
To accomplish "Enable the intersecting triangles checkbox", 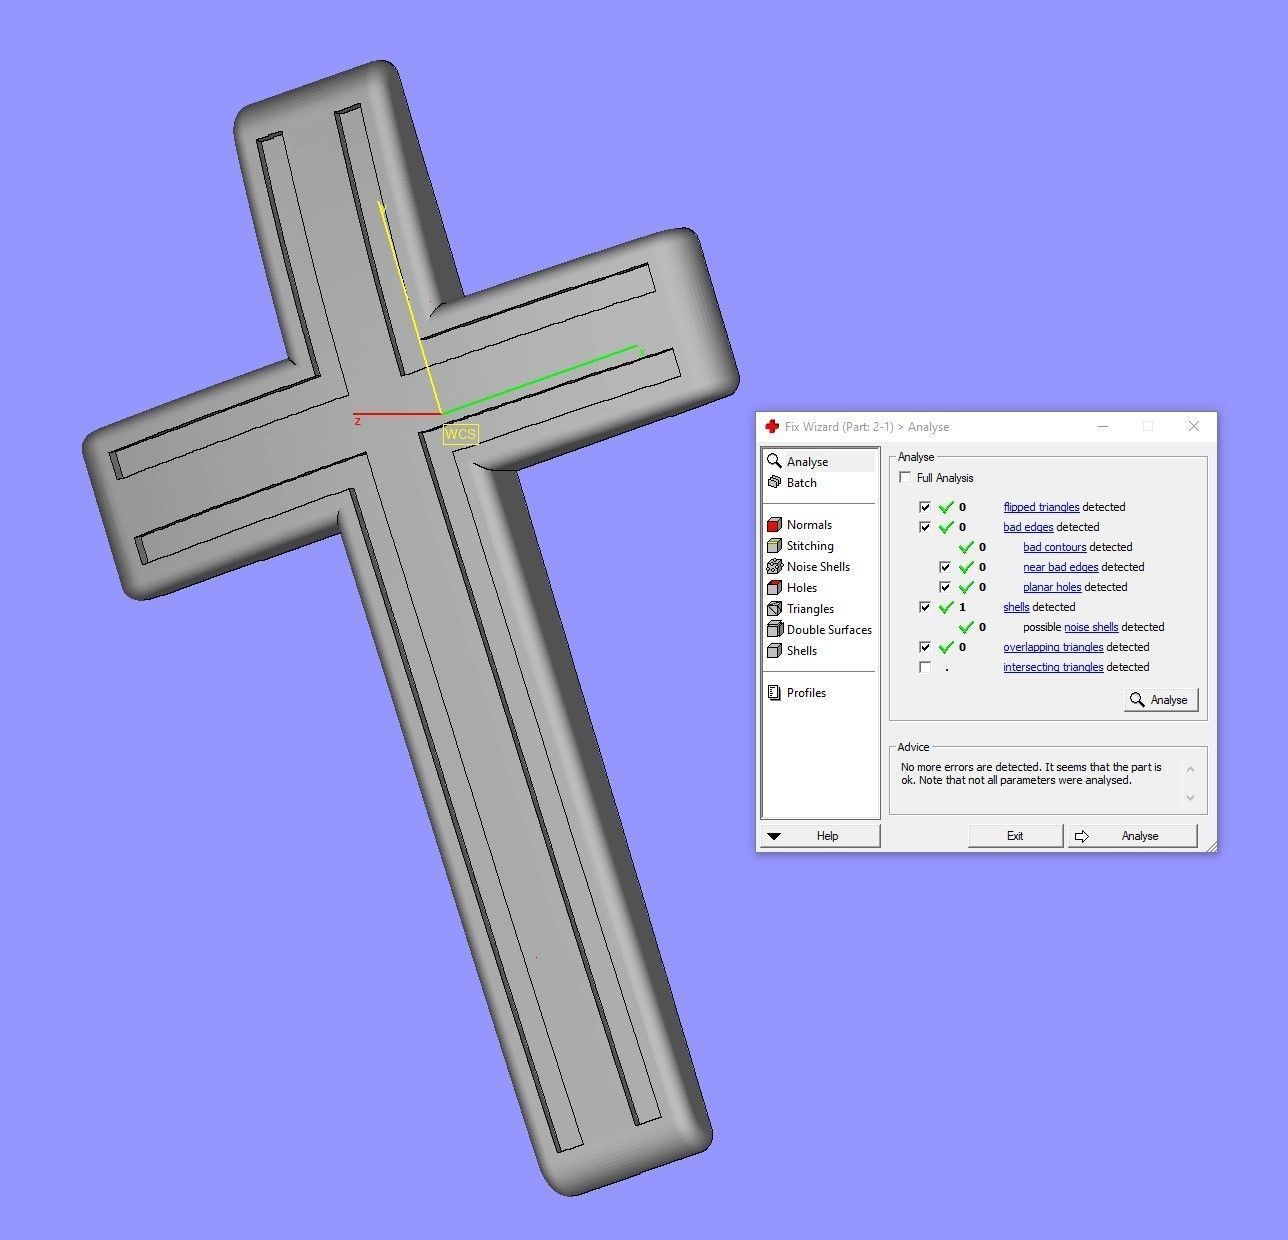I will [x=925, y=667].
